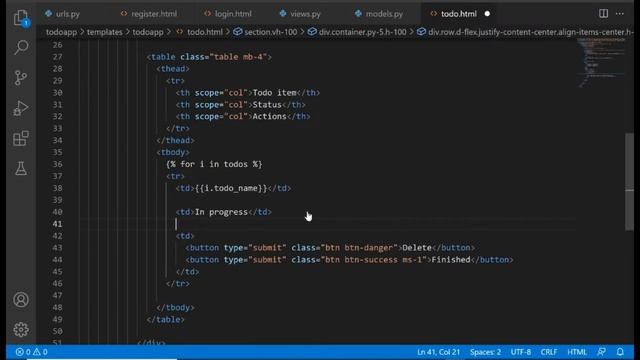Screen dimensions: 640x360
Task: Open the todo.html breadcrumb
Action: pyautogui.click(x=200, y=32)
